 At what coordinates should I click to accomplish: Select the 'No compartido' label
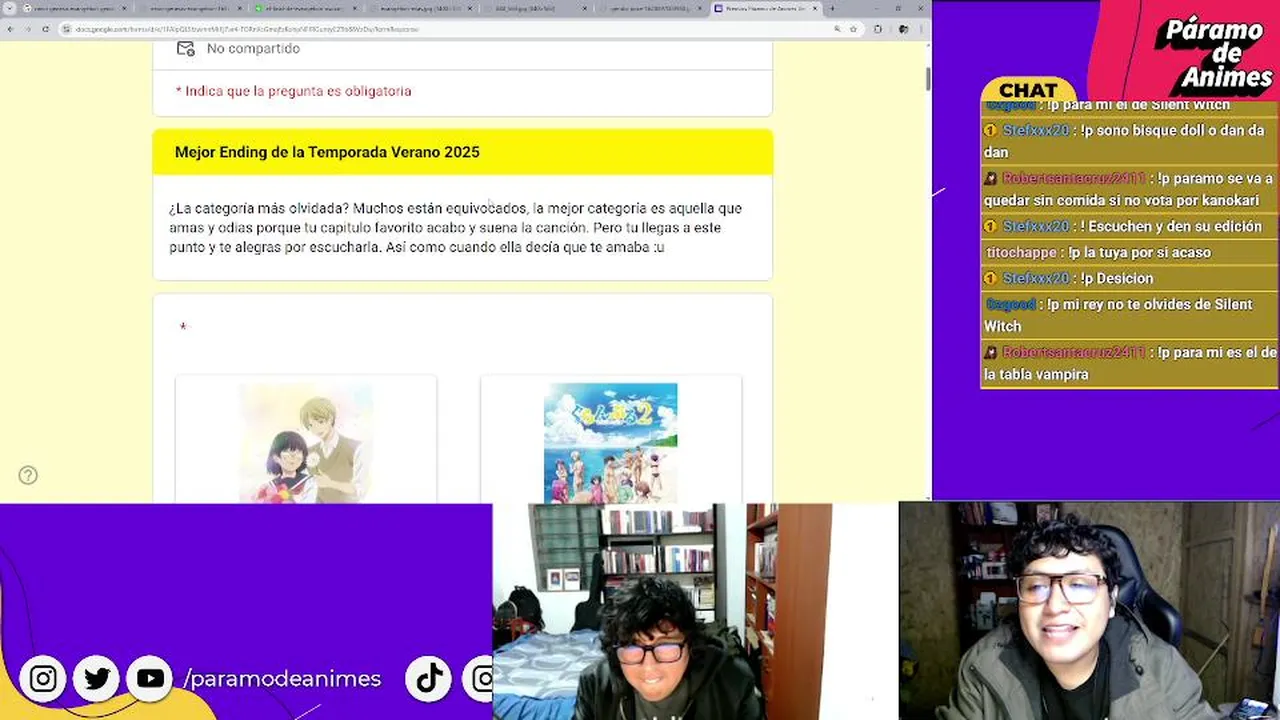pos(253,48)
